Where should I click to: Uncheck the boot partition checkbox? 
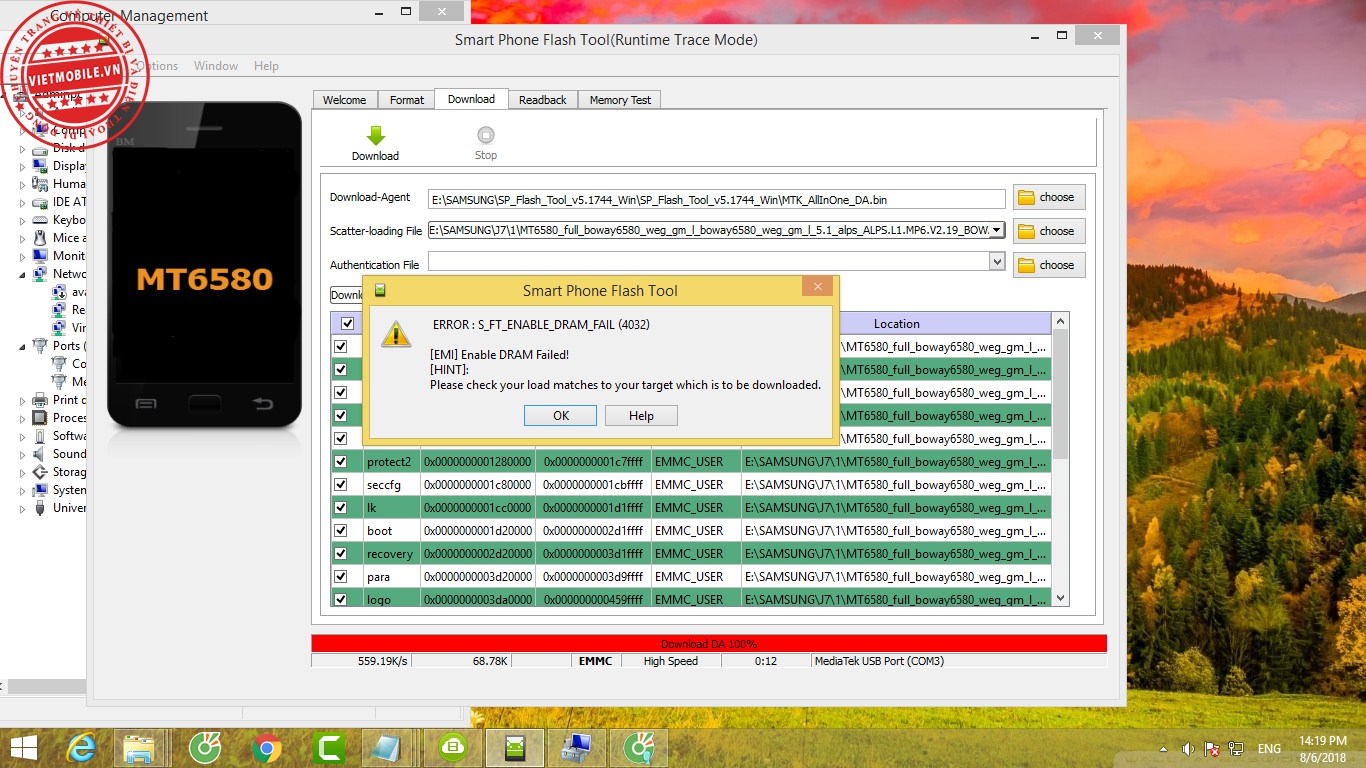(x=341, y=530)
